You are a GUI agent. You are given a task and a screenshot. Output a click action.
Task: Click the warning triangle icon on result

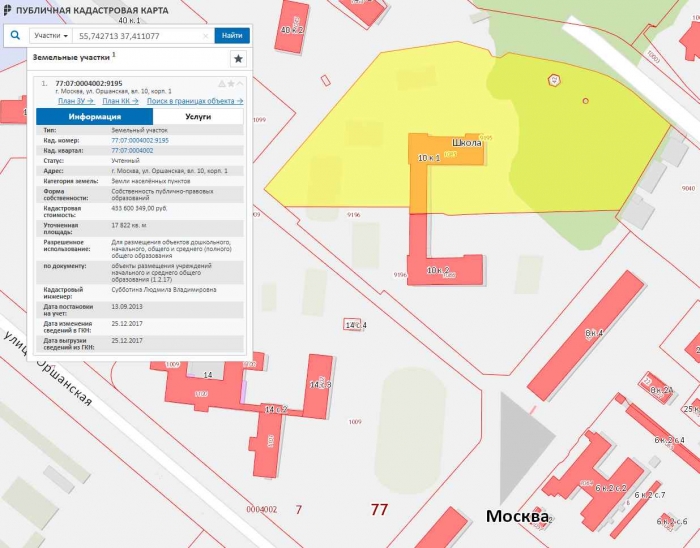point(221,84)
